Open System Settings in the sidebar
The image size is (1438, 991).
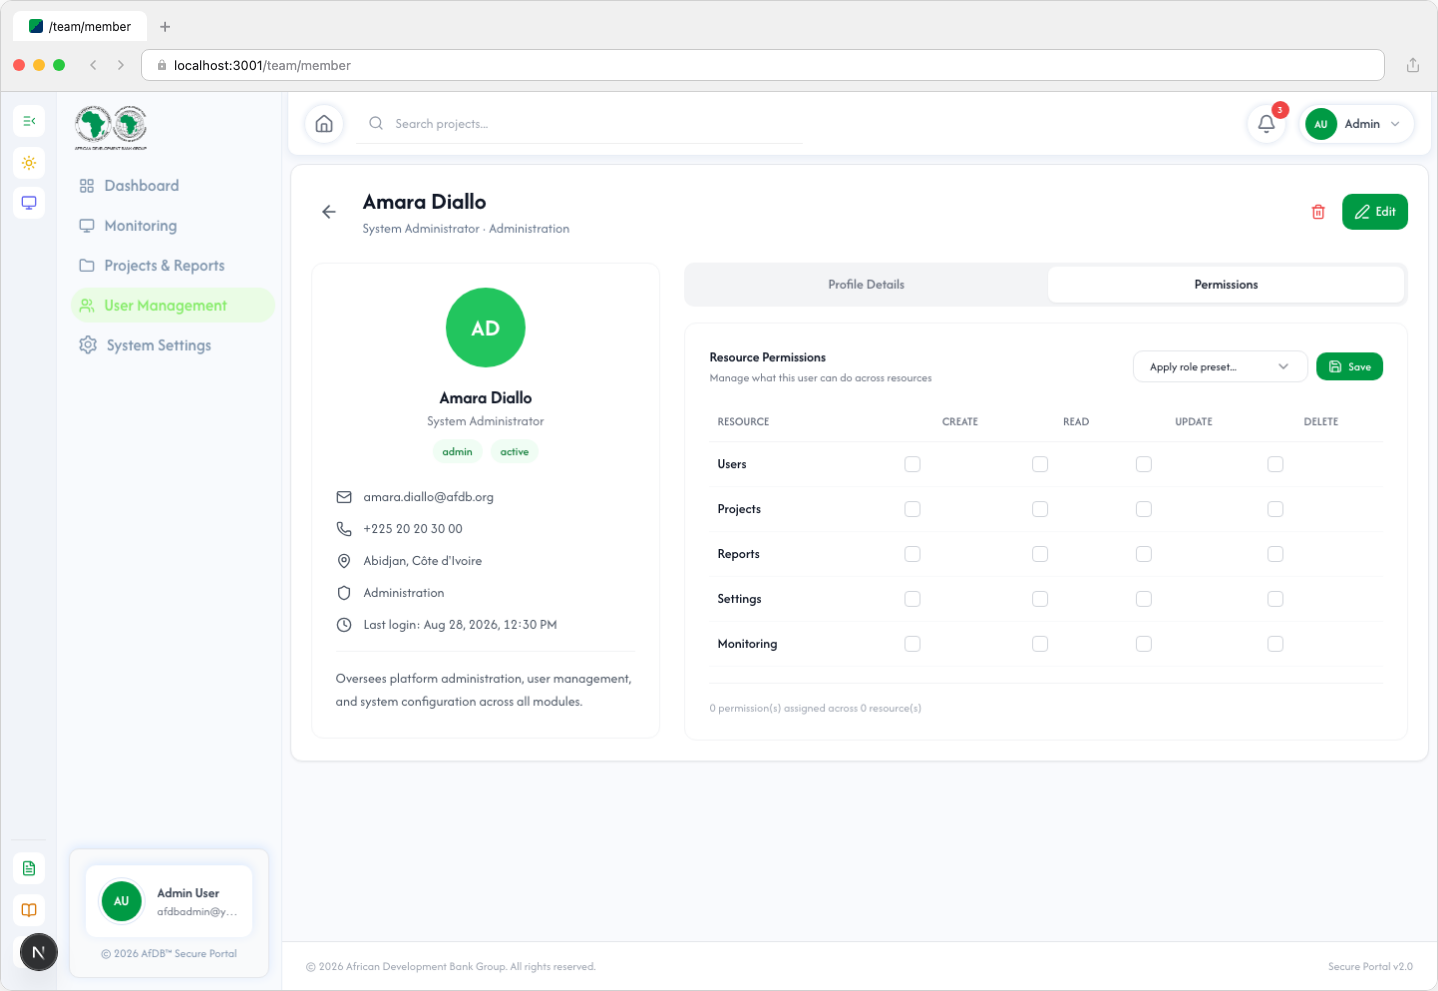(x=172, y=345)
